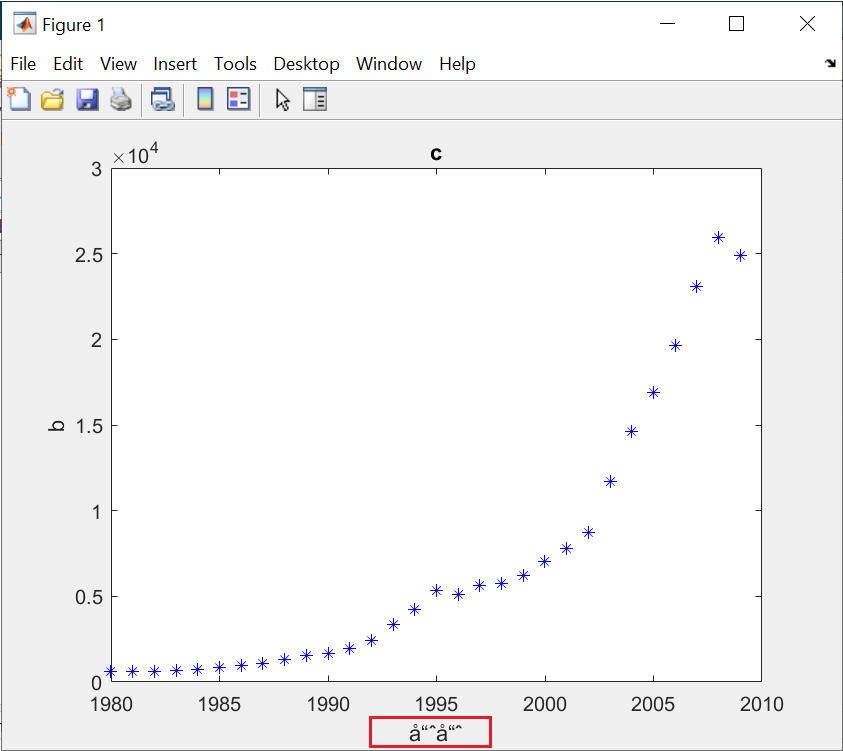Open the Edit menu

pos(68,64)
